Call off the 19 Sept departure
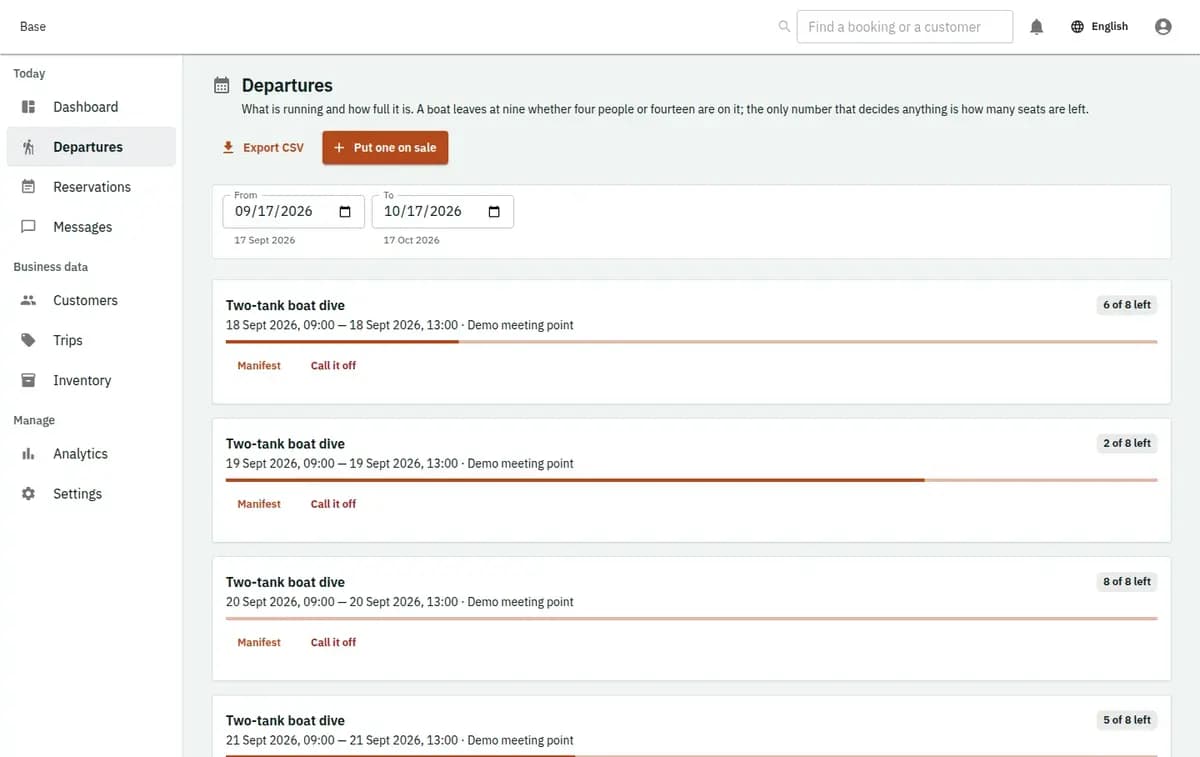The width and height of the screenshot is (1200, 757). [x=333, y=504]
